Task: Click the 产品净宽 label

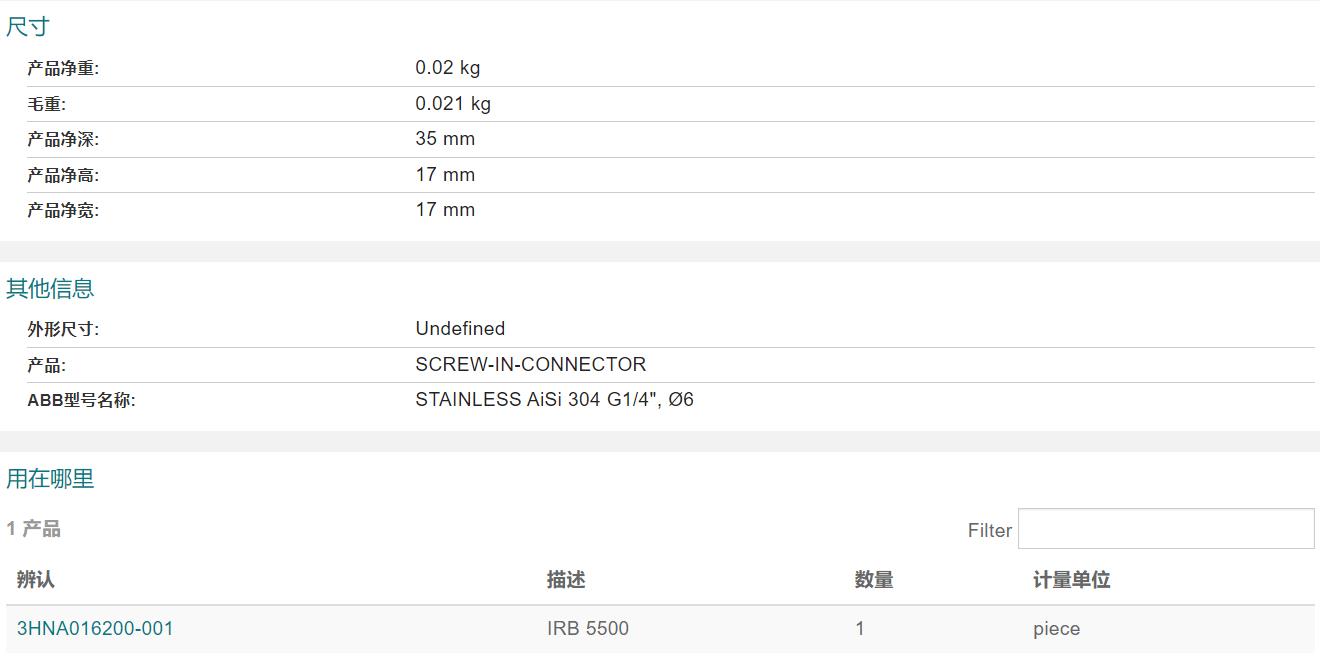Action: point(63,210)
